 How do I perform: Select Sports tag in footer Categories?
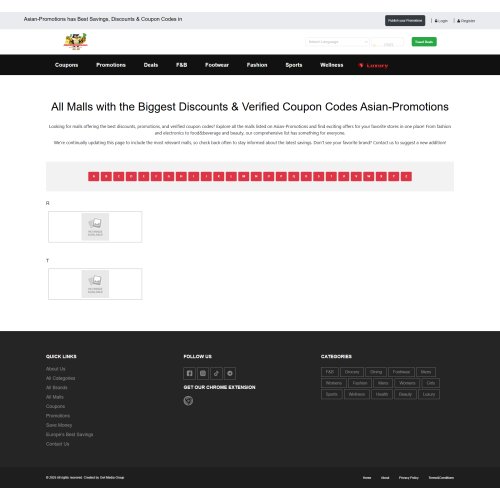[x=332, y=394]
